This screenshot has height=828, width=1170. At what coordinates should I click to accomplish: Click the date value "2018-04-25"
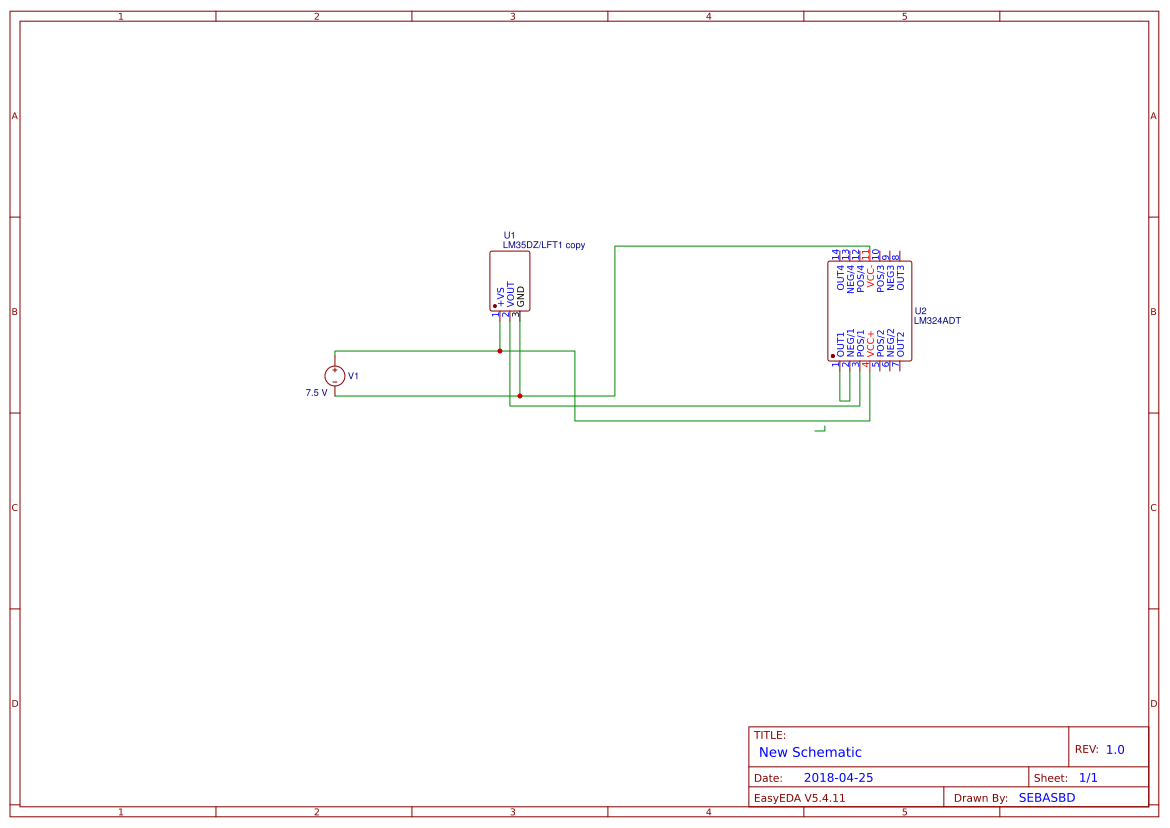point(838,778)
